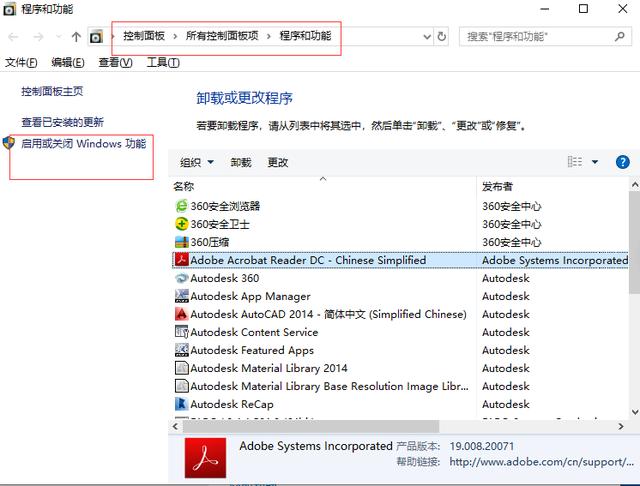This screenshot has width=640, height=486.
Task: Click 所有控制面板项 in the breadcrumb
Action: coord(222,36)
